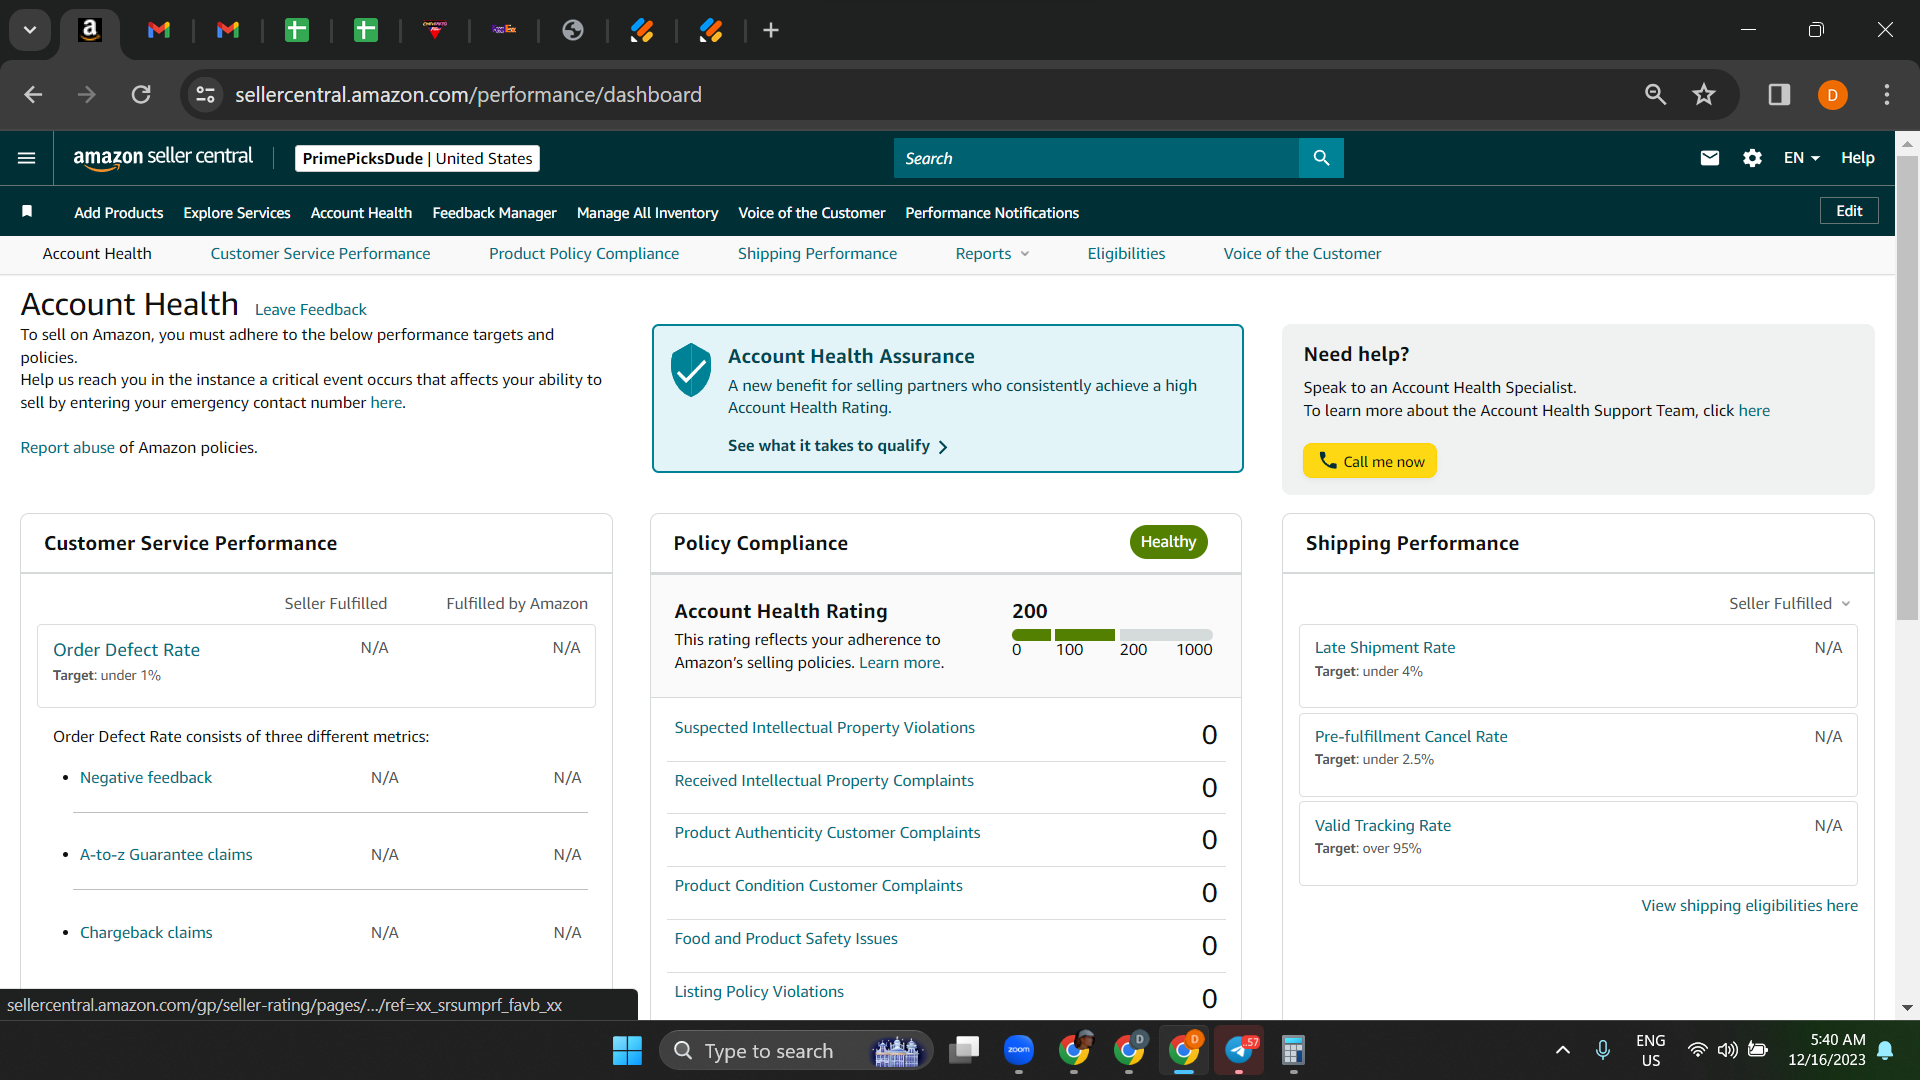Bookmark this page with the star icon

point(1704,95)
